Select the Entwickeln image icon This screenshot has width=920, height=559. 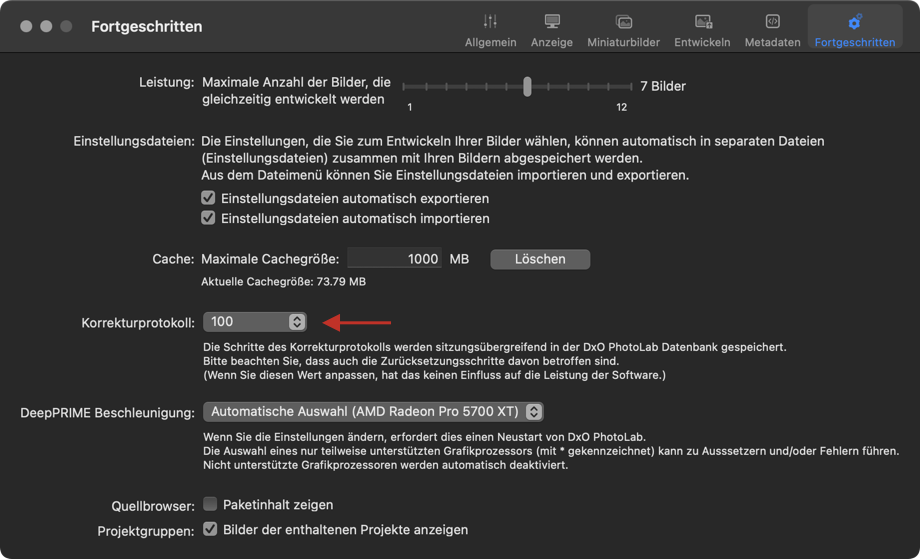702,22
